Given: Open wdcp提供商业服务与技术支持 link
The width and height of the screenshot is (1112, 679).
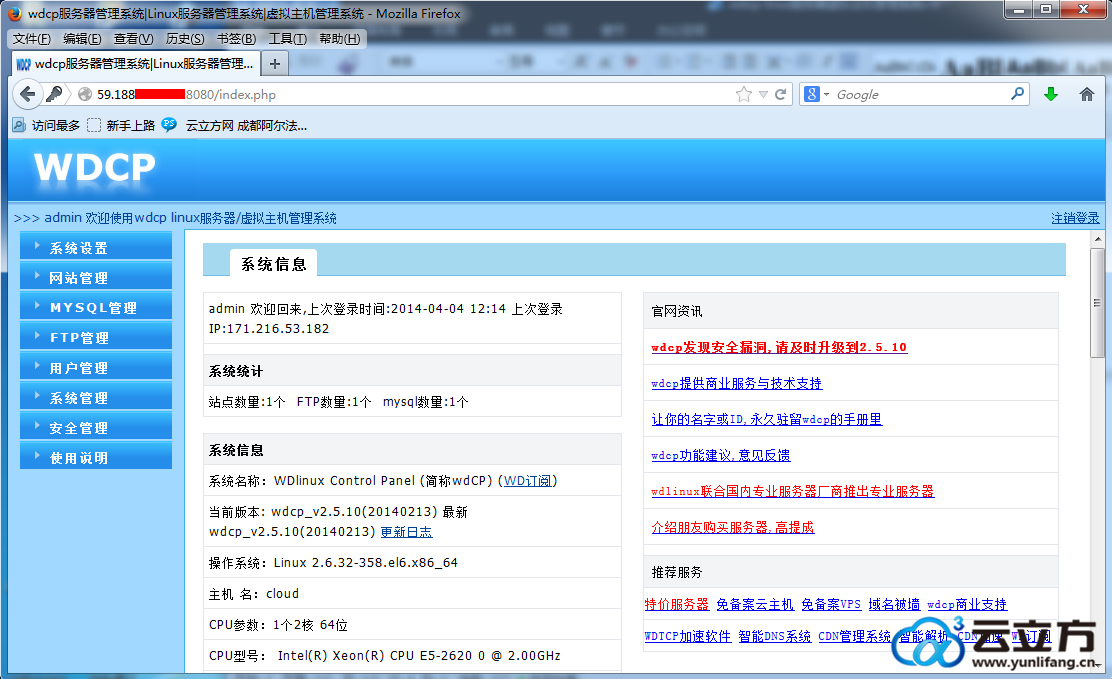Looking at the screenshot, I should 736,383.
